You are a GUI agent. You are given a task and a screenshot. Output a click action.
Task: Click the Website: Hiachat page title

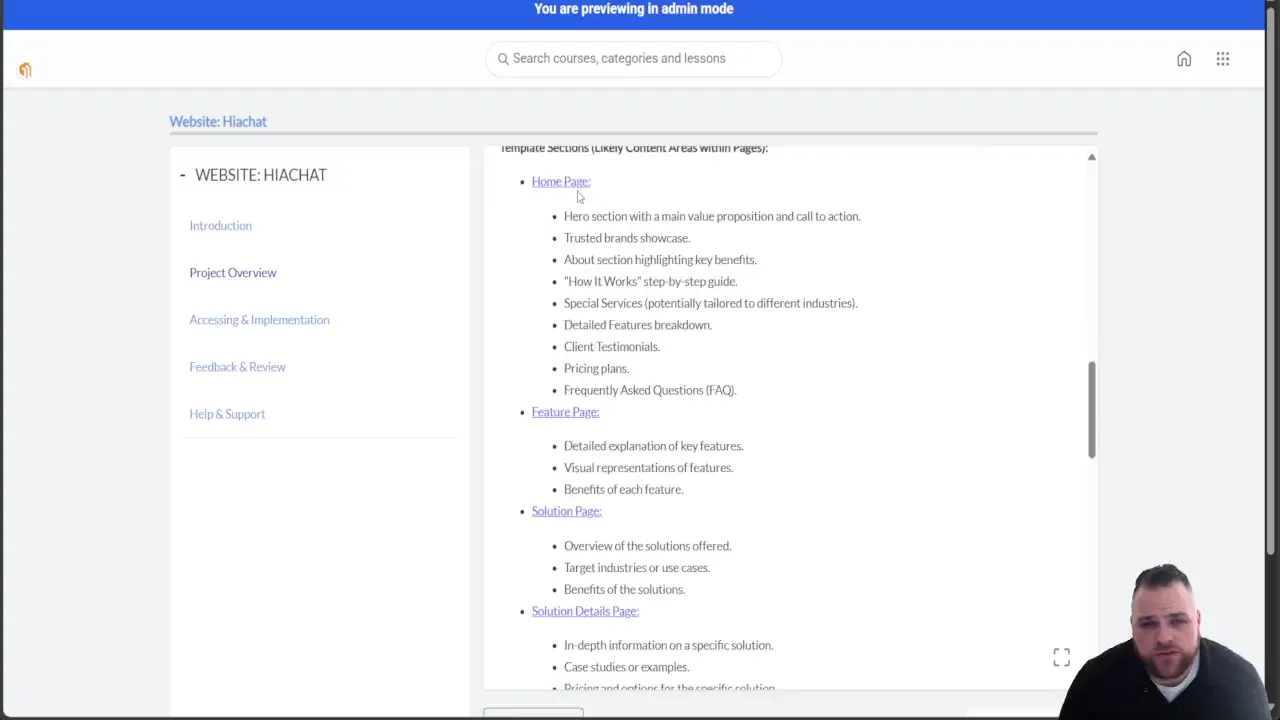point(218,121)
